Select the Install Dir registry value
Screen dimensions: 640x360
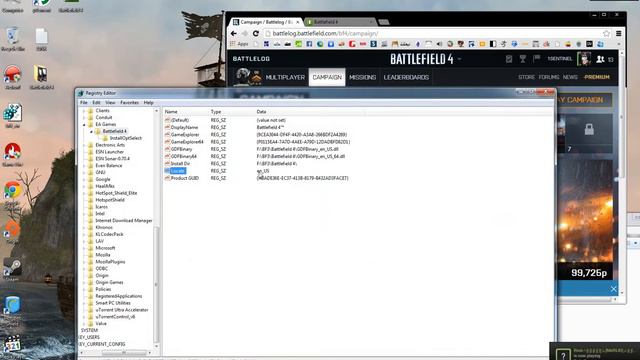point(180,164)
